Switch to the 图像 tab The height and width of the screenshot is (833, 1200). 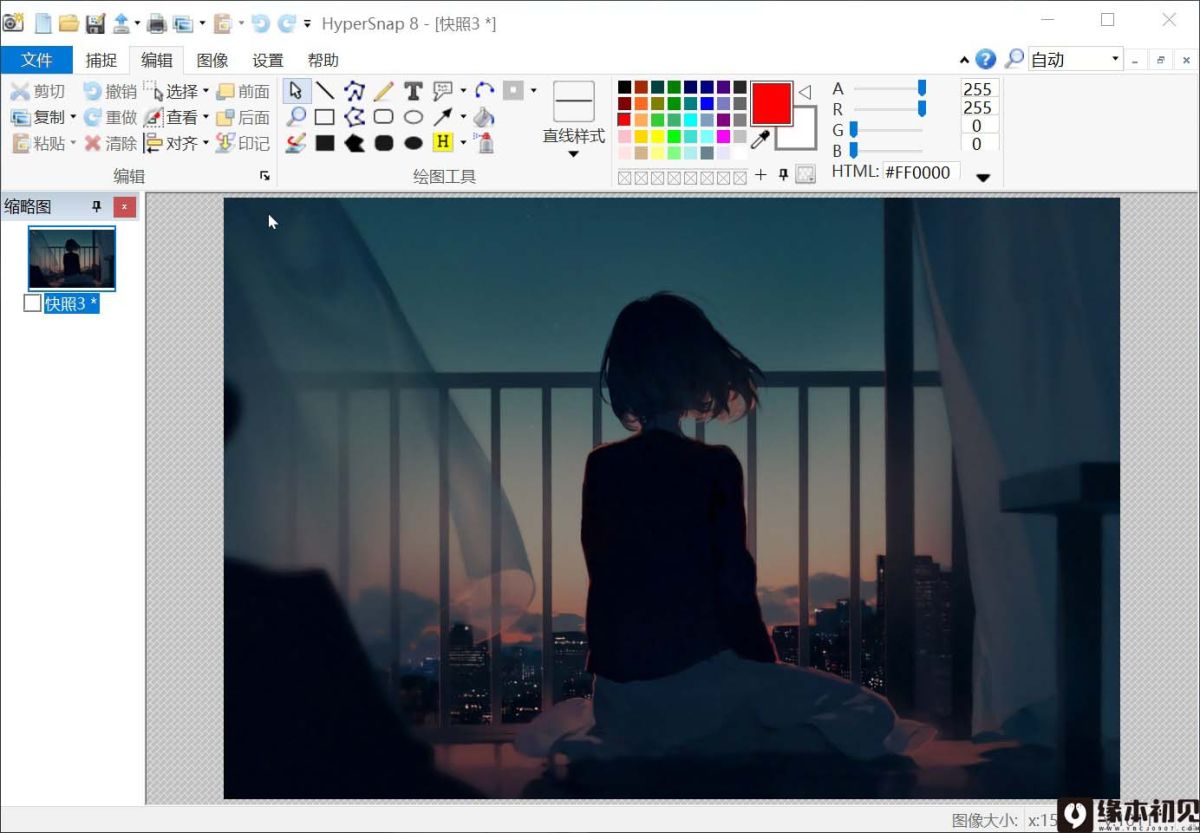tap(212, 60)
